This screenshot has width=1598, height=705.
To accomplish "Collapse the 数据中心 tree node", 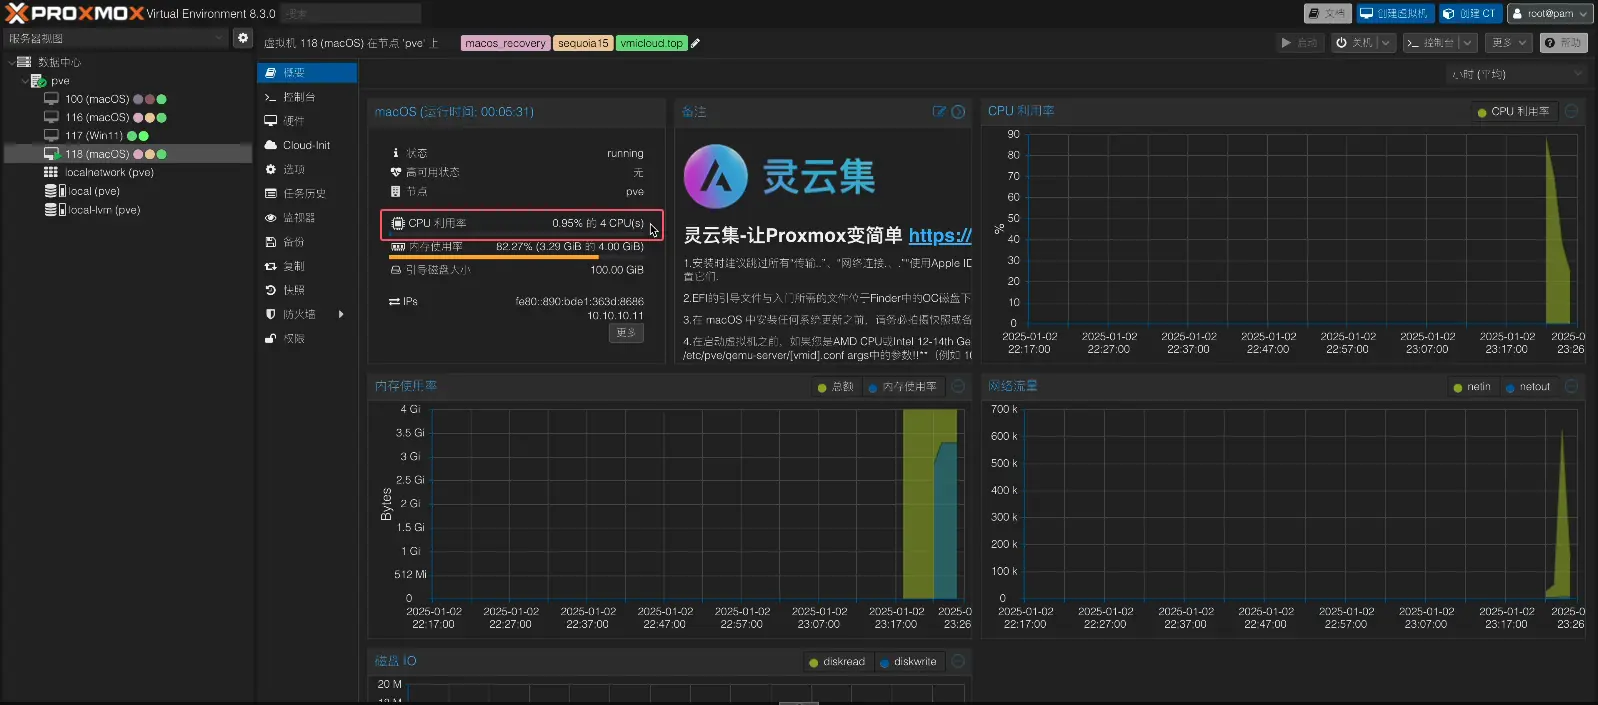I will click(11, 62).
